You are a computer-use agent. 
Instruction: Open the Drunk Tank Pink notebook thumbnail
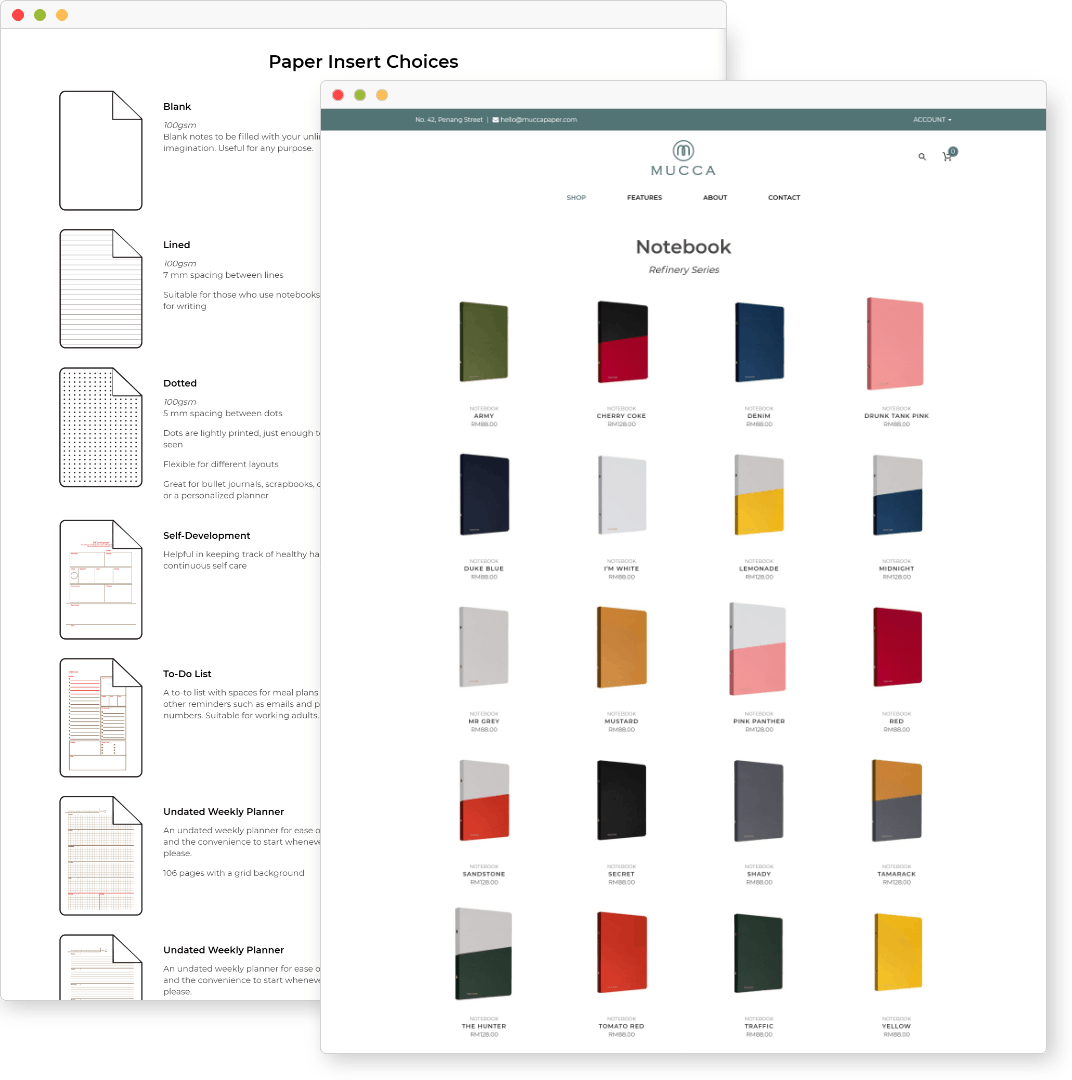point(895,343)
